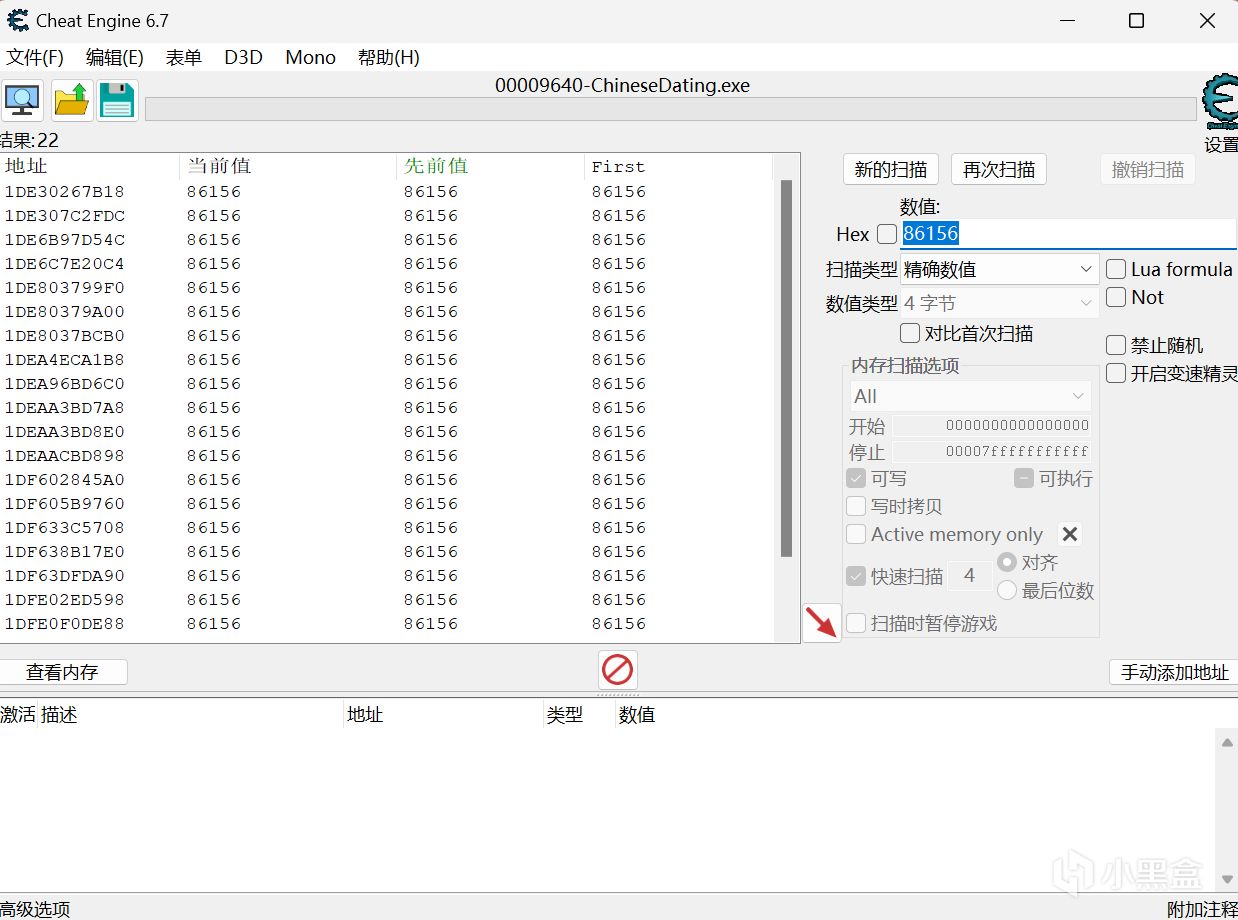
Task: Select result row 1DE30267B18
Action: pos(387,191)
